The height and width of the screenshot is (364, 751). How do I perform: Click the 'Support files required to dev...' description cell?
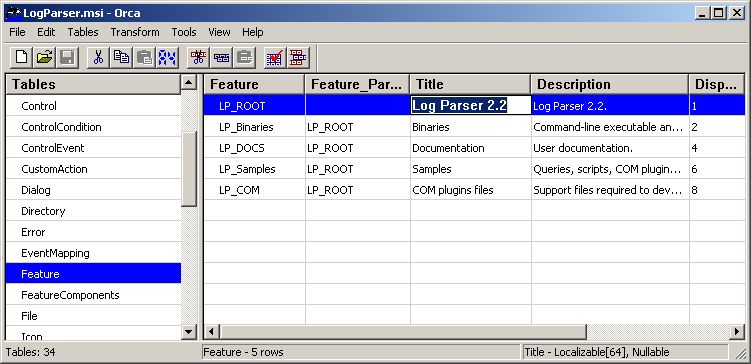pyautogui.click(x=610, y=190)
